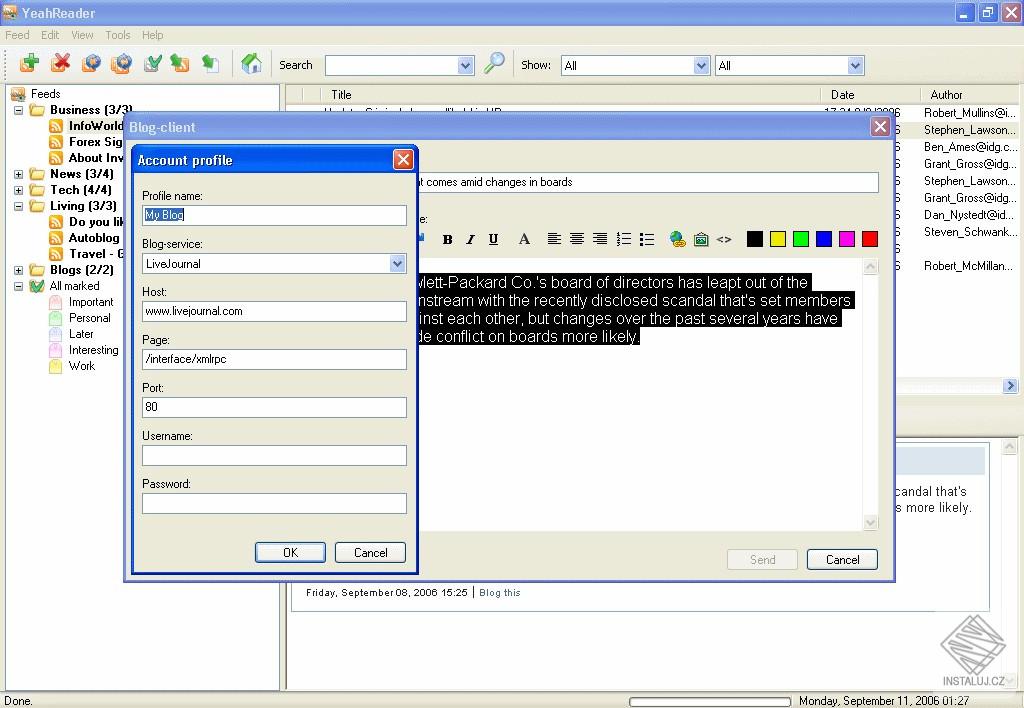
Task: Insert an image using the picture icon
Action: [x=700, y=239]
